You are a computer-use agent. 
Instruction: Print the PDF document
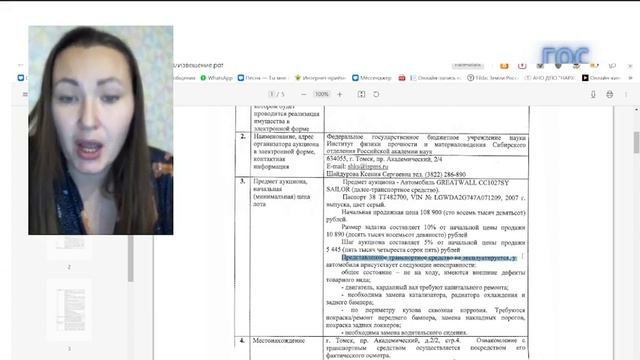click(x=609, y=94)
